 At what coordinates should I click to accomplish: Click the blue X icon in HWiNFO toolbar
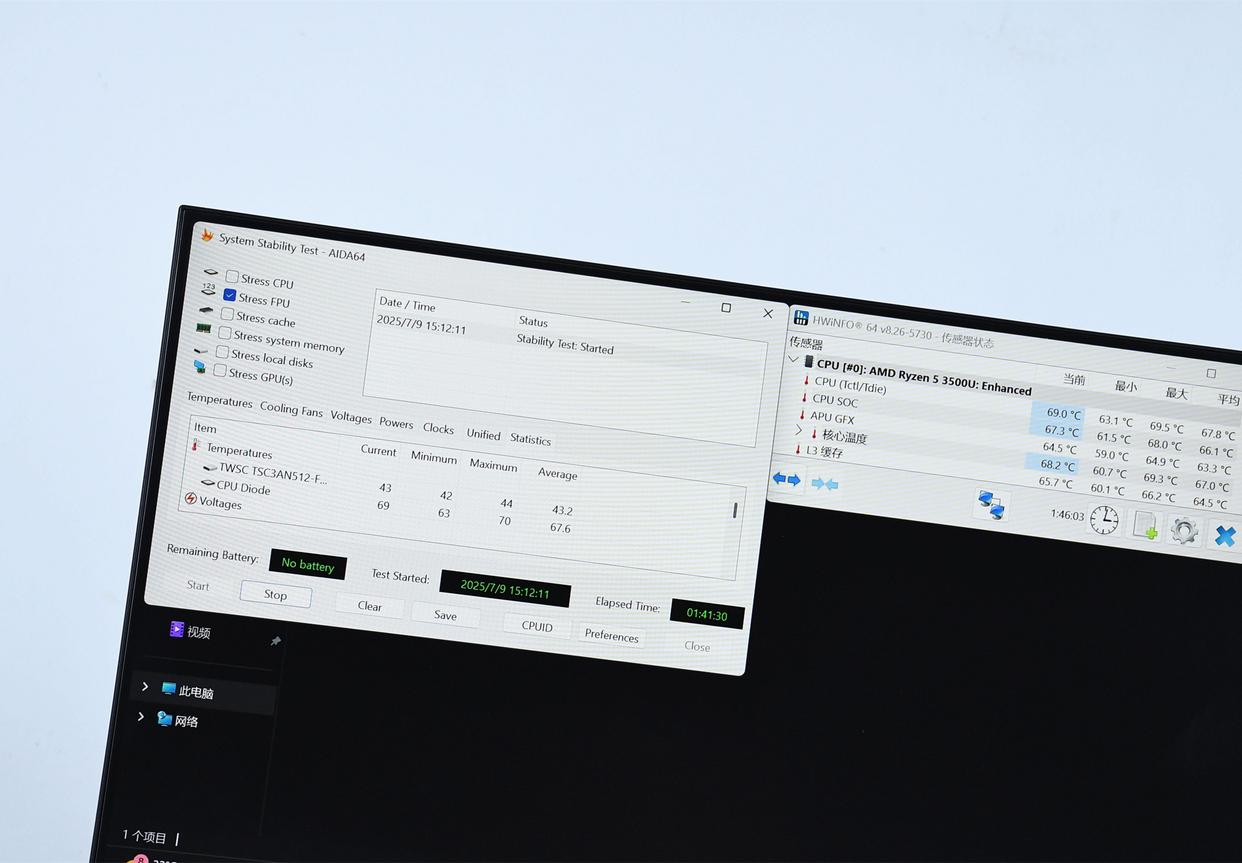point(1225,536)
